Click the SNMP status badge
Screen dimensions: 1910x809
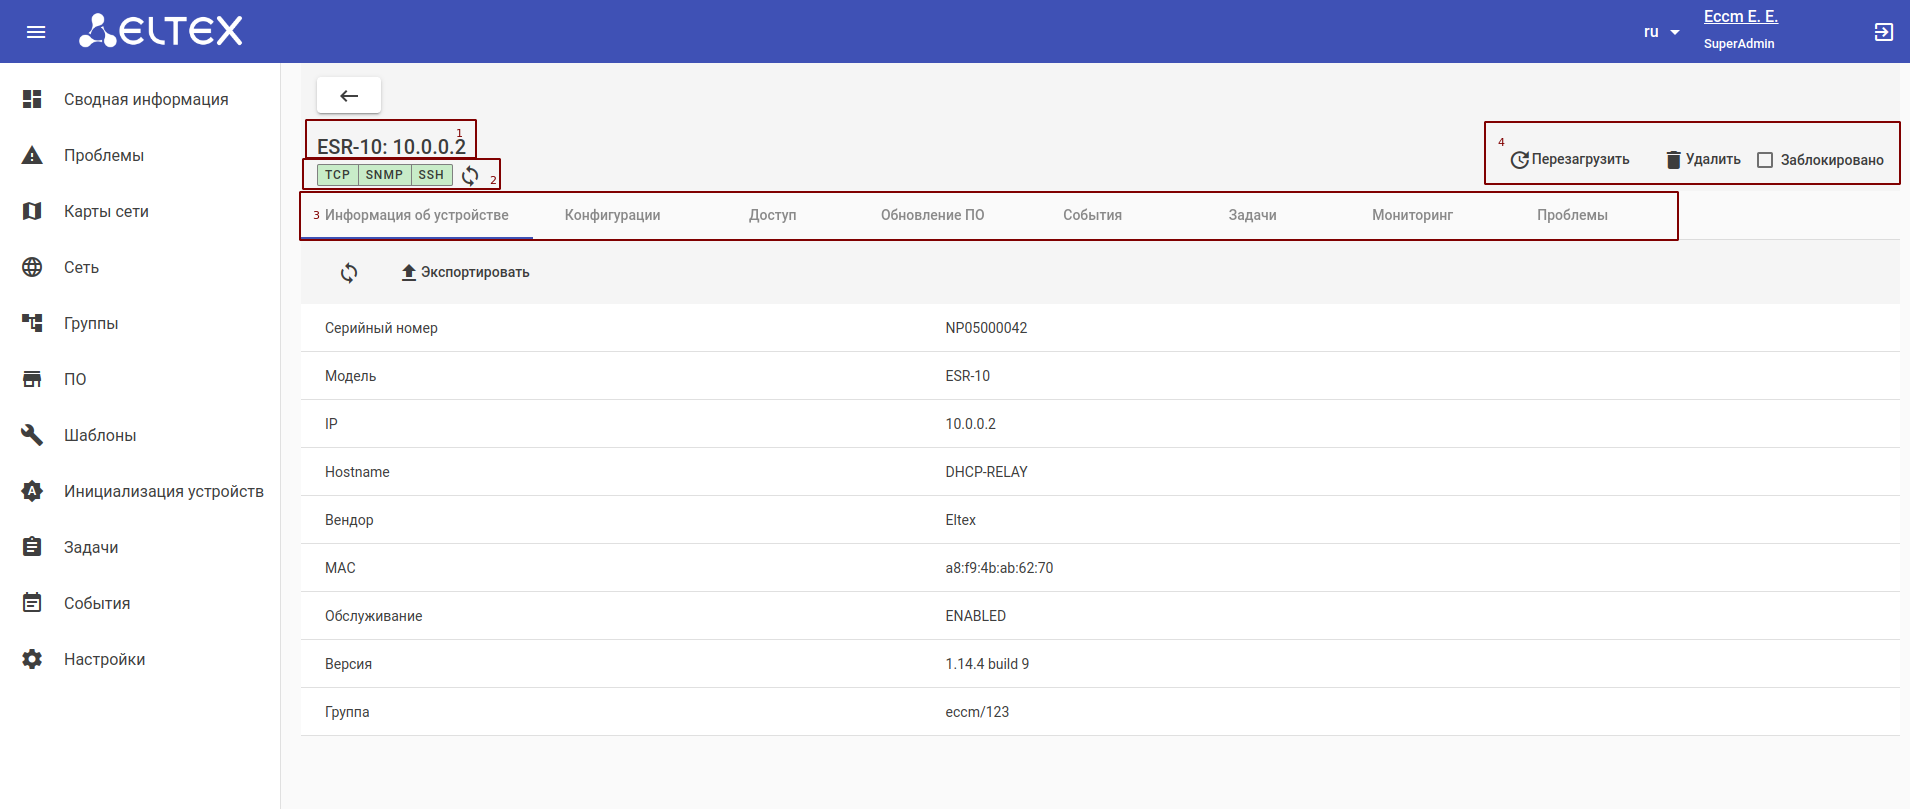coord(384,175)
